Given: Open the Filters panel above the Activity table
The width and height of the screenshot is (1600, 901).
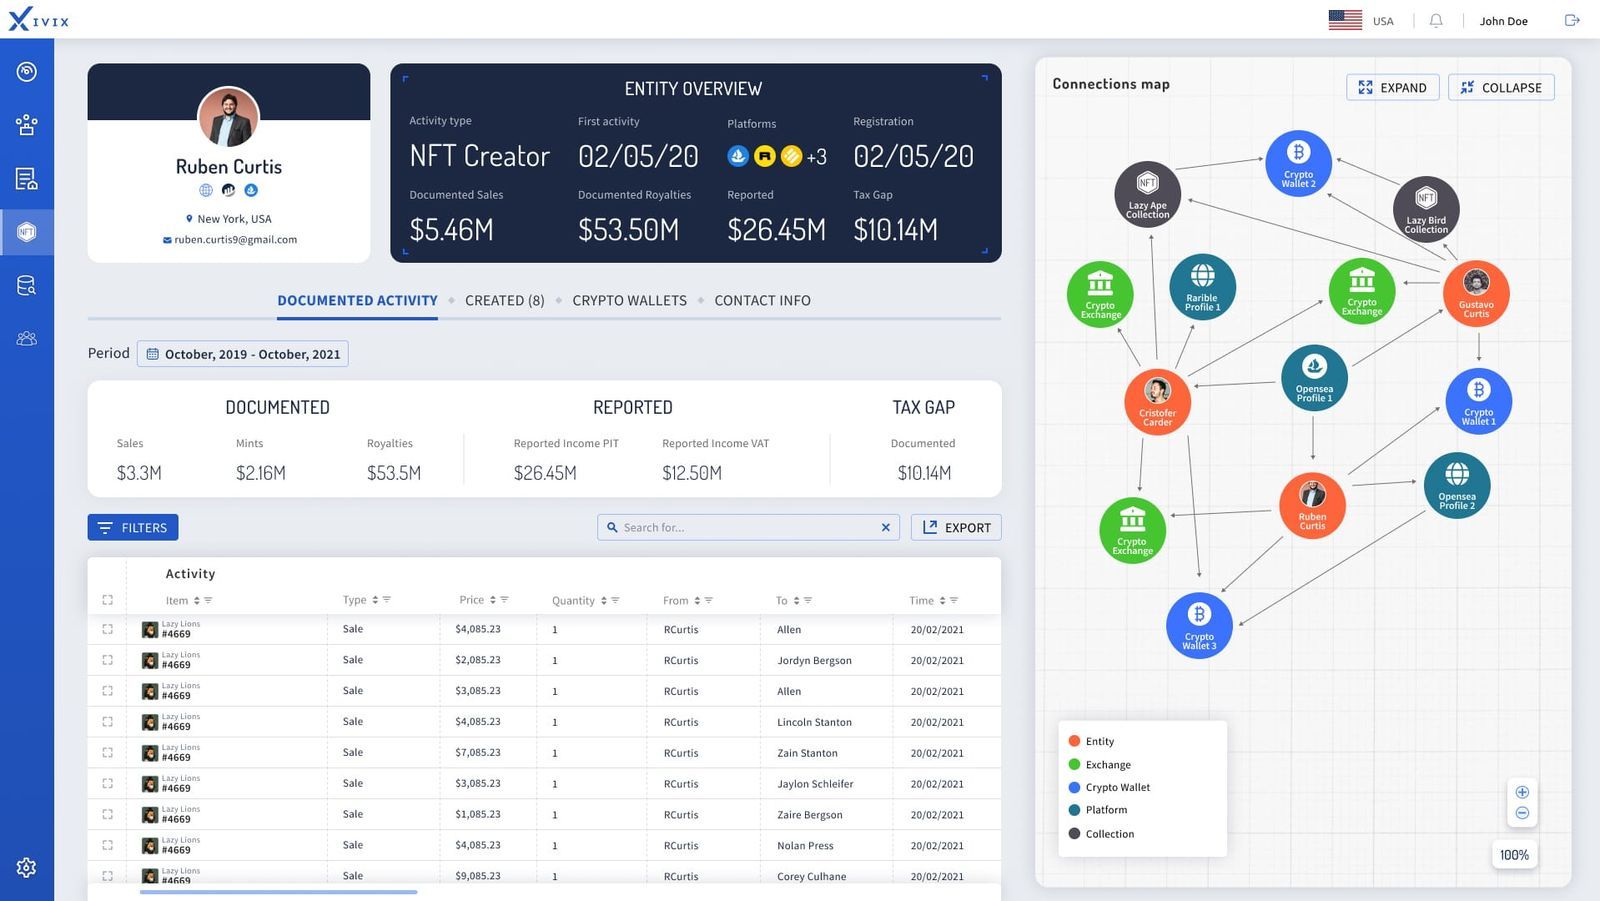Looking at the screenshot, I should point(132,527).
